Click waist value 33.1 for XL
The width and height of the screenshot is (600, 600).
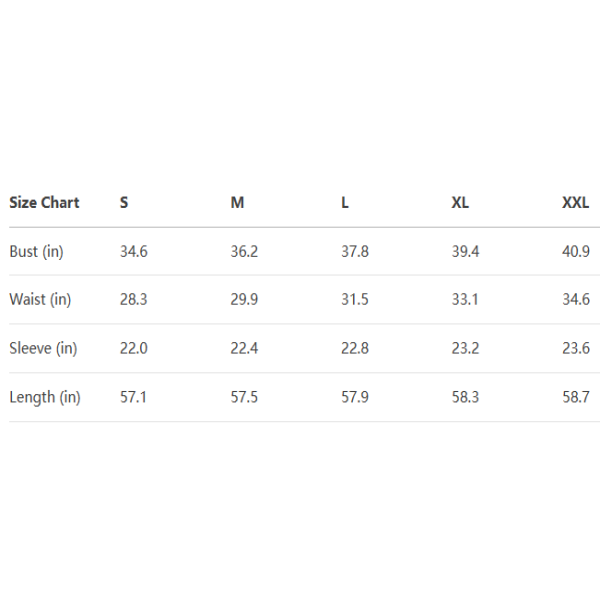465,300
